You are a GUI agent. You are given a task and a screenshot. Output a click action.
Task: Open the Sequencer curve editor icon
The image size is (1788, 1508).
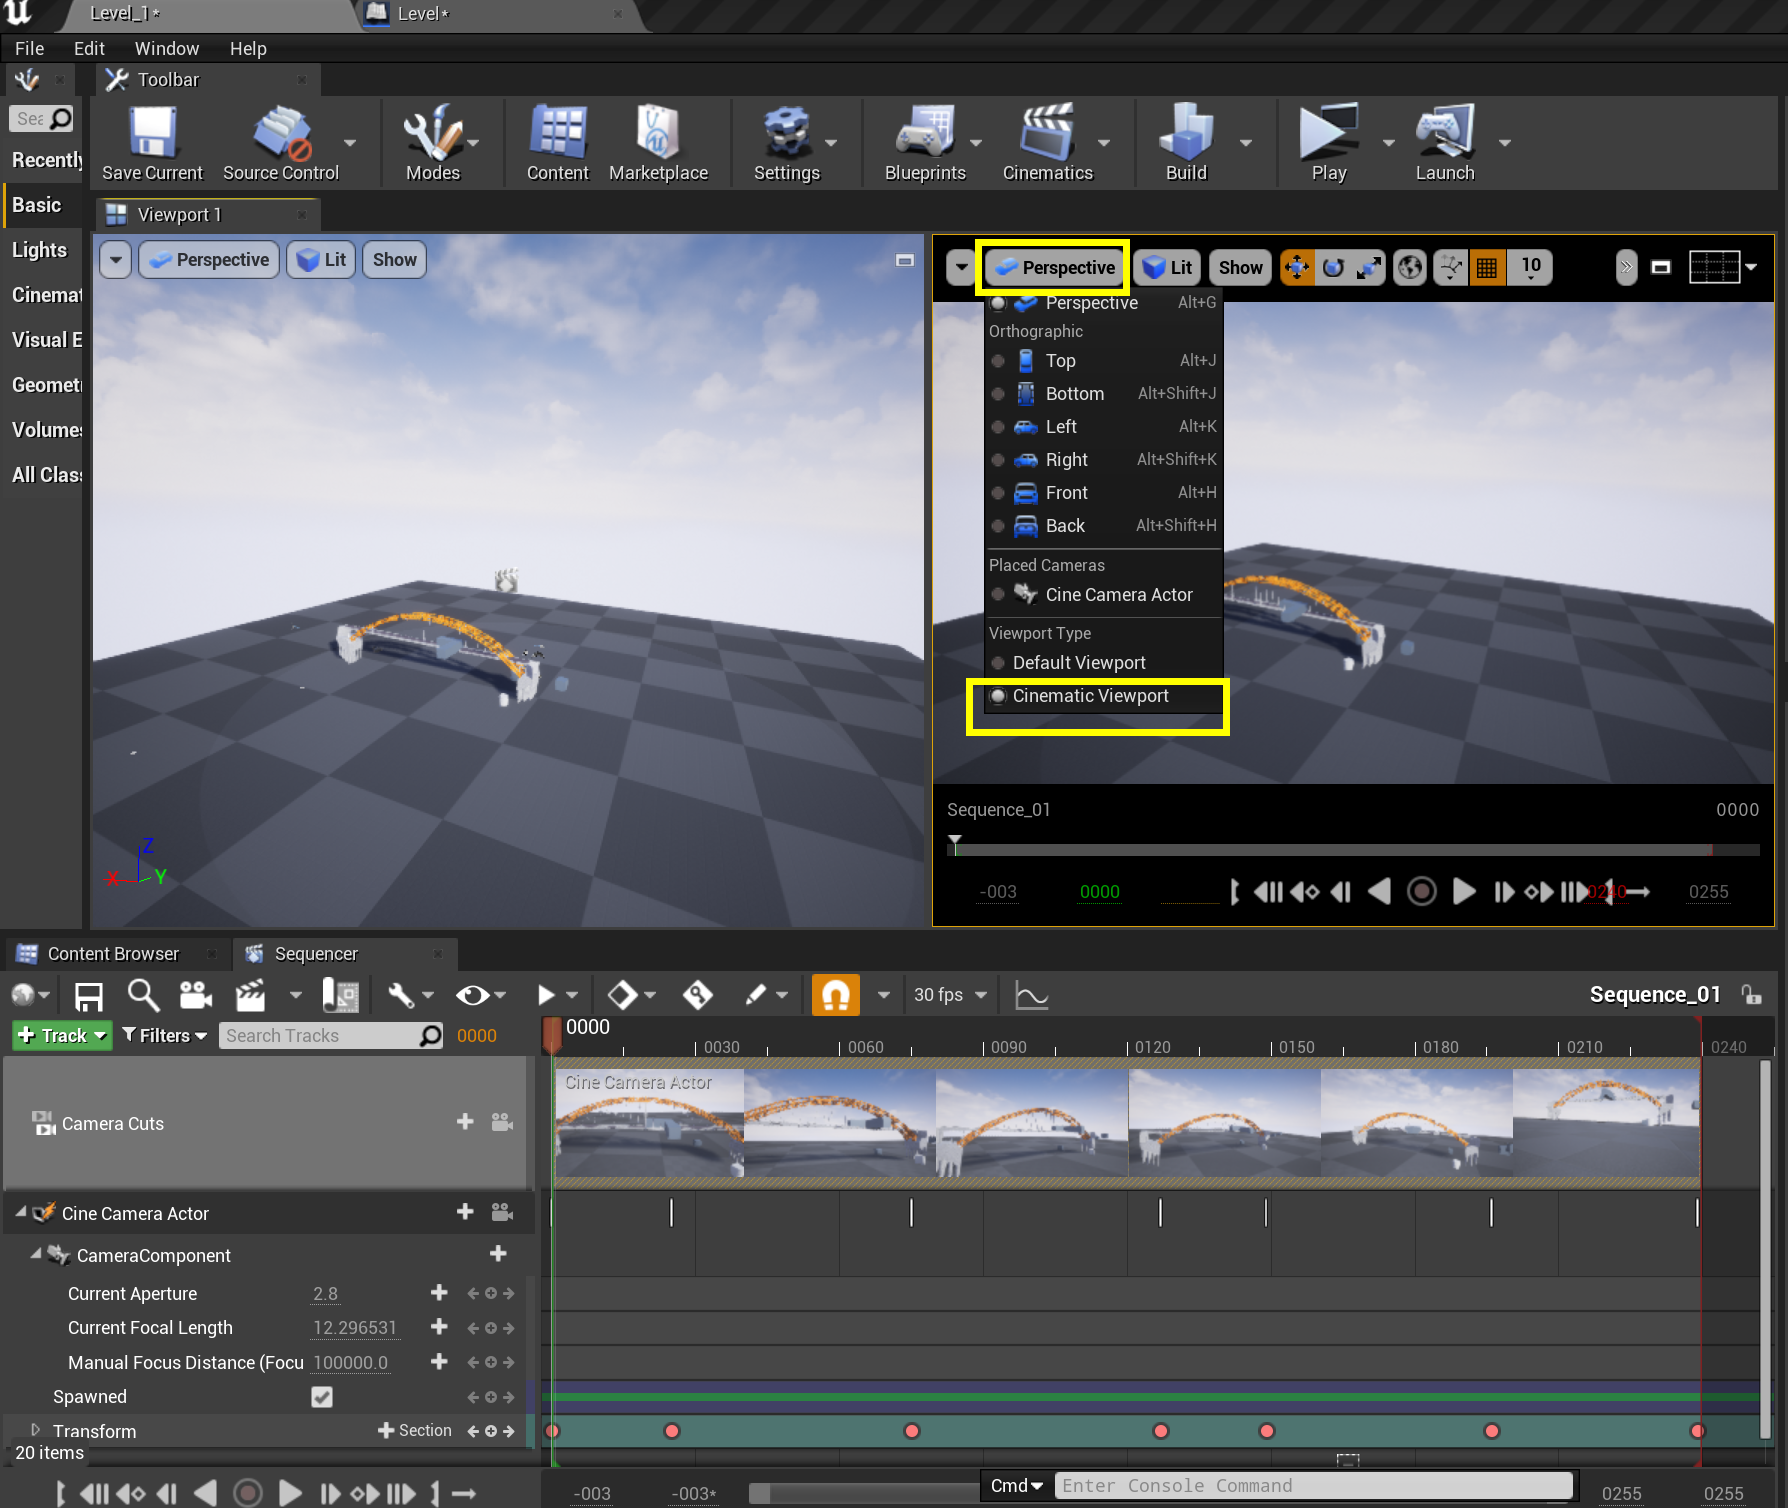pyautogui.click(x=1031, y=995)
